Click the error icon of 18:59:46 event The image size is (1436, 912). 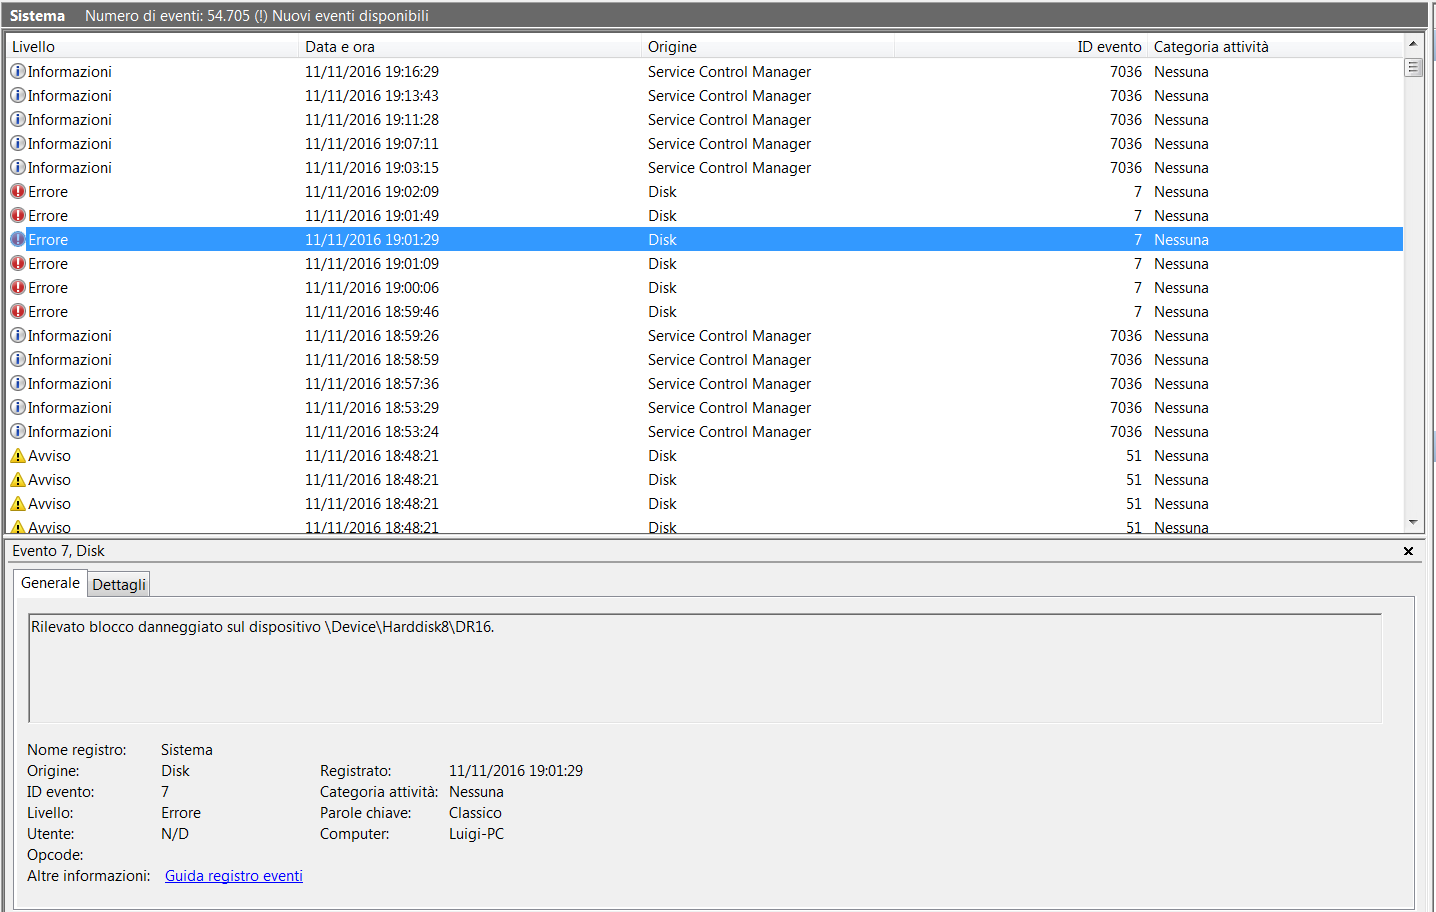pyautogui.click(x=18, y=312)
